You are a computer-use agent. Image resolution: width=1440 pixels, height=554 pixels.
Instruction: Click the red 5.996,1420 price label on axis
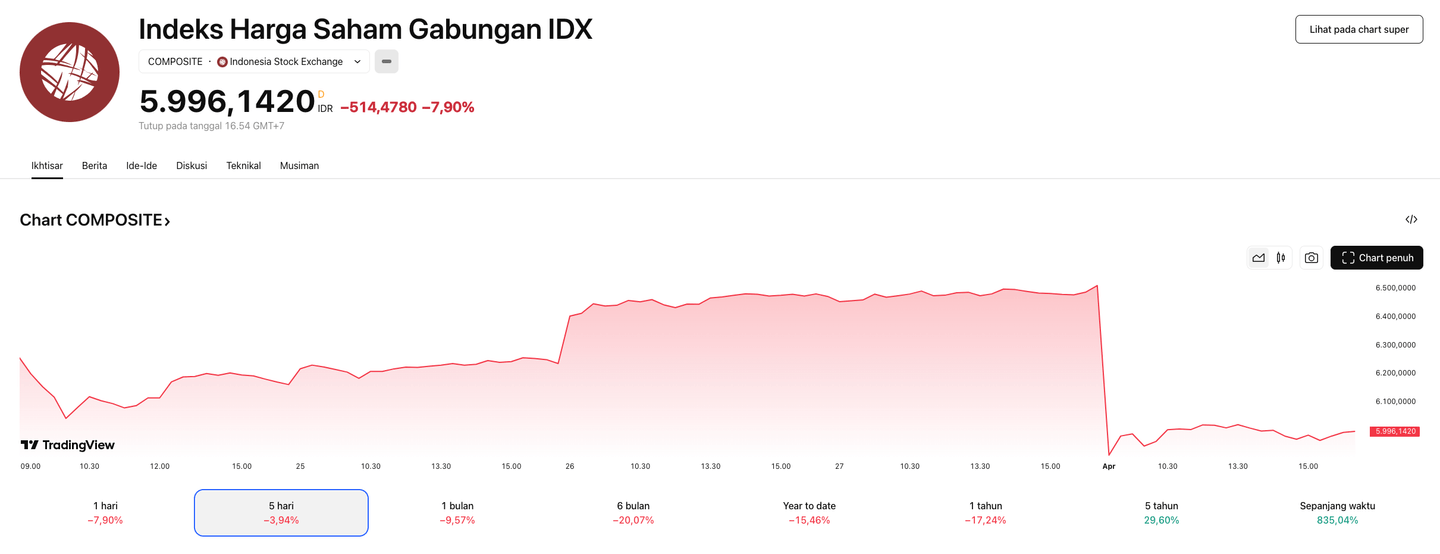1396,431
